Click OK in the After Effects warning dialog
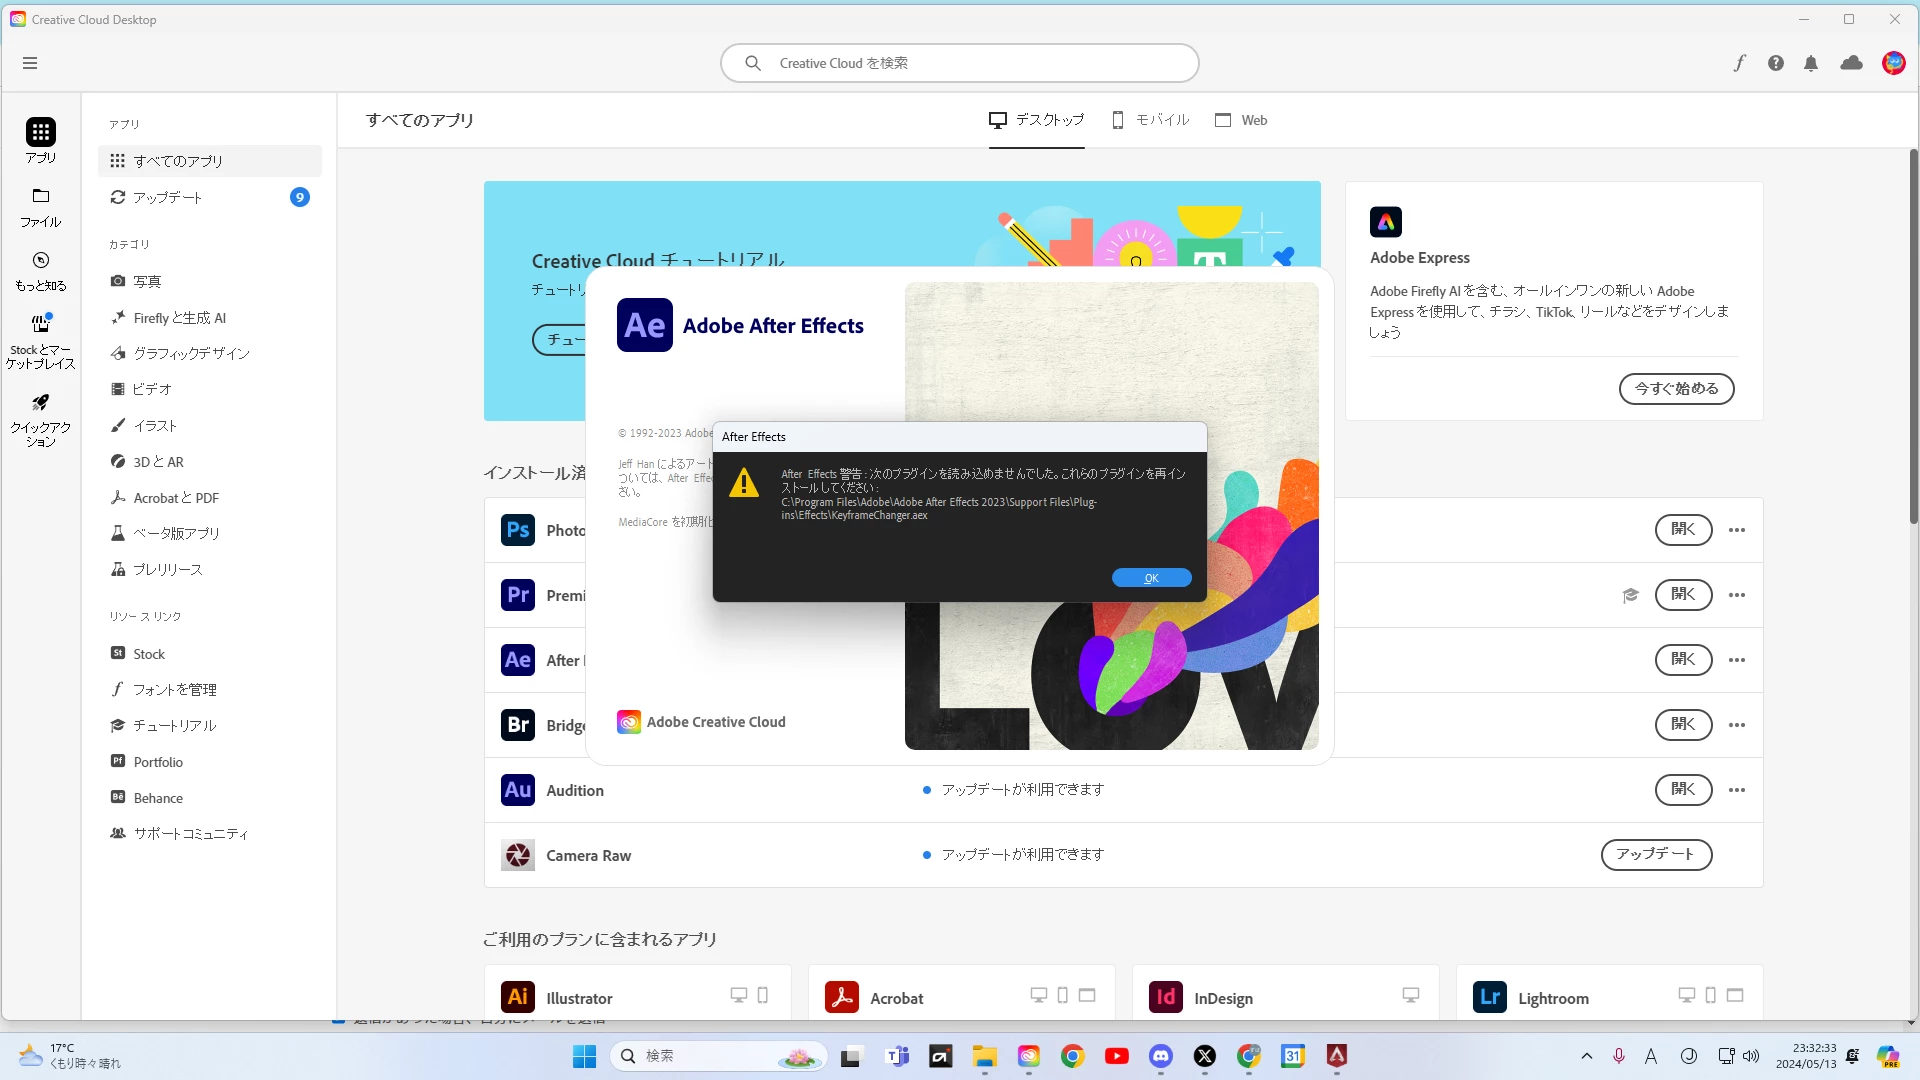This screenshot has width=1920, height=1080. pos(1151,578)
